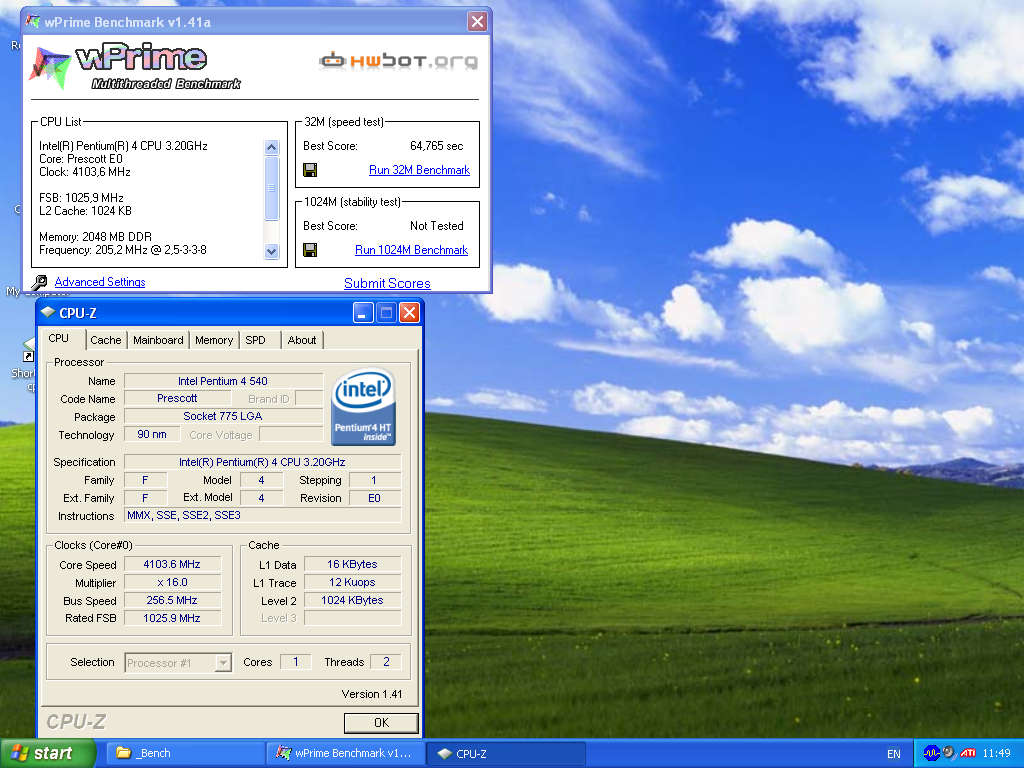
Task: Click the Code Name field Prescott
Action: point(177,398)
